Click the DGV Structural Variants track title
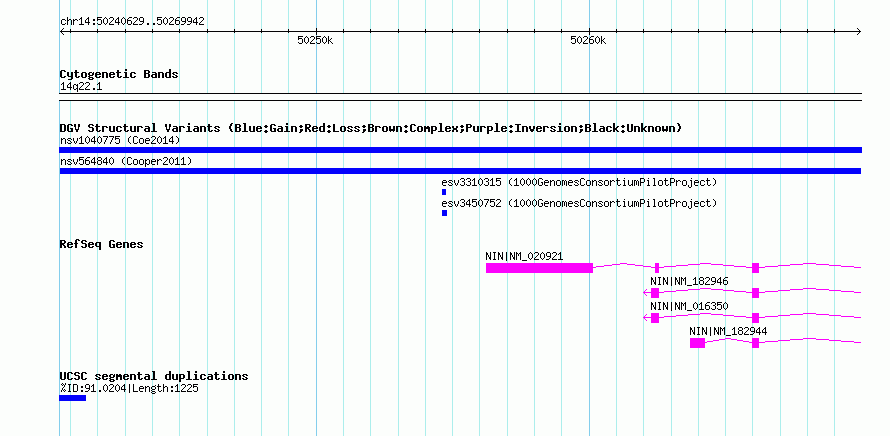890x436 pixels. pyautogui.click(x=371, y=128)
